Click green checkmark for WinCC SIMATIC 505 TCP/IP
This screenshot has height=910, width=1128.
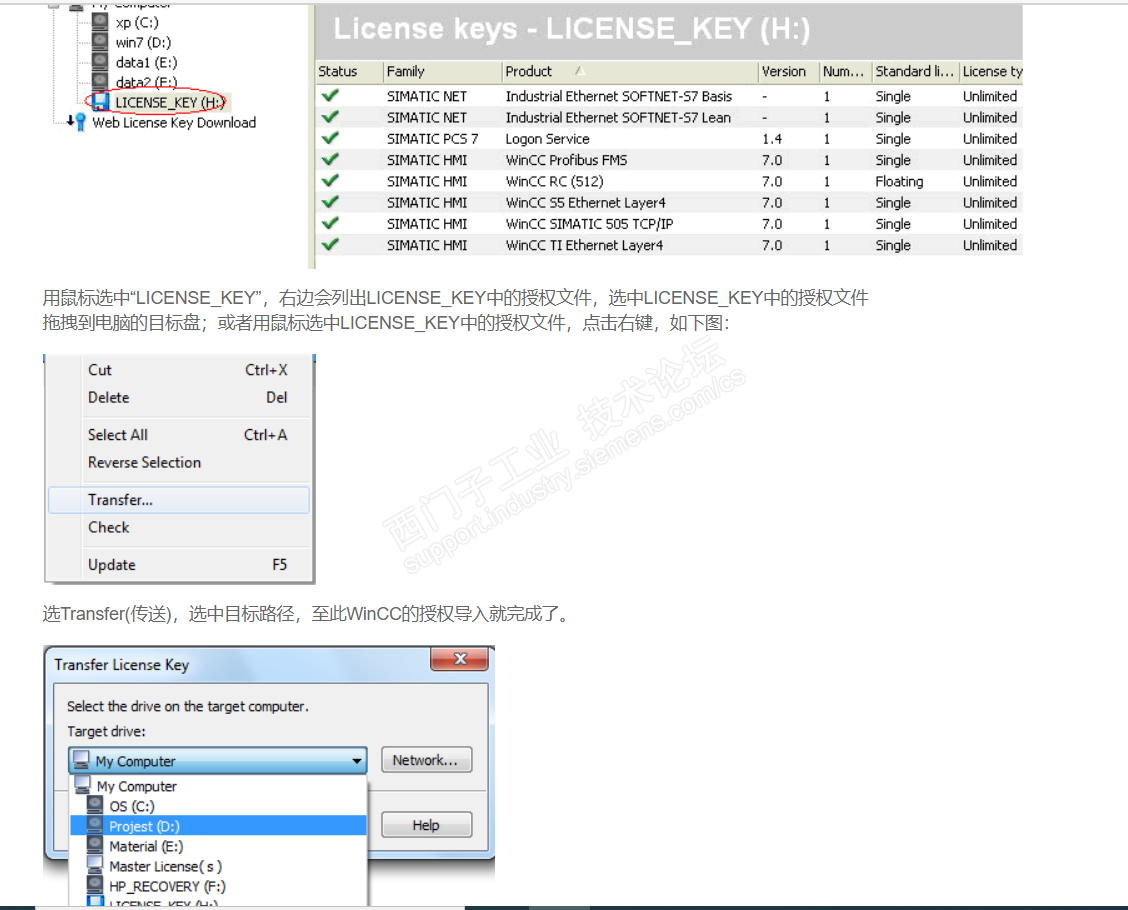pos(330,223)
